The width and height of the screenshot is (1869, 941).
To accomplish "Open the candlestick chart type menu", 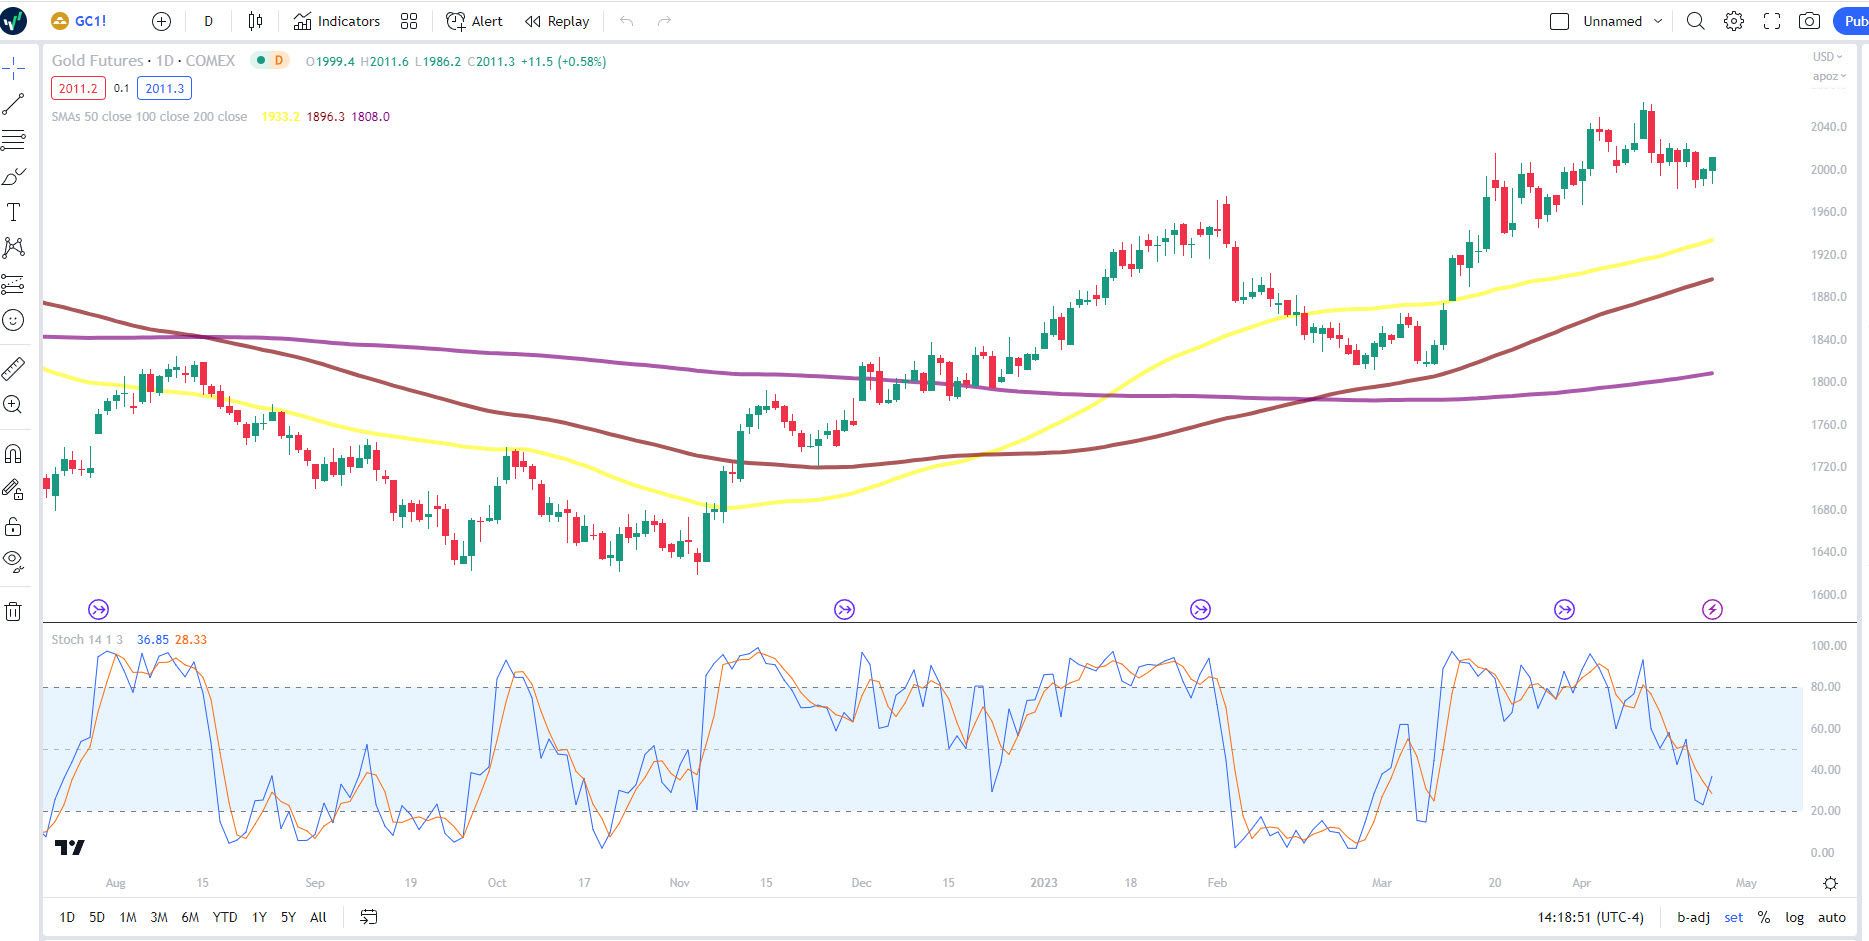I will (x=255, y=21).
